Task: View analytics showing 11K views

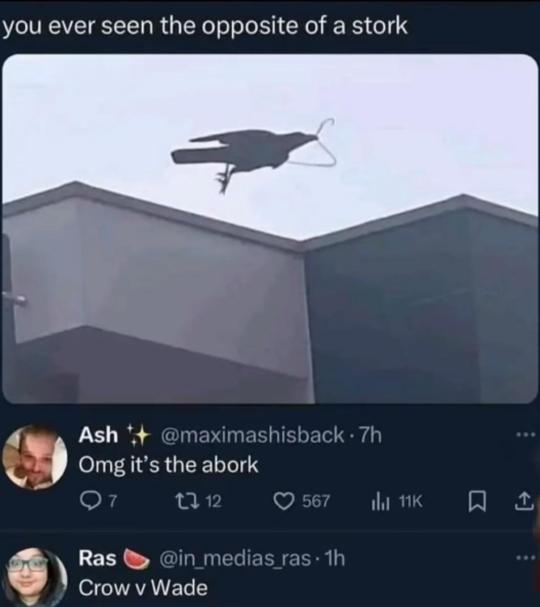Action: [x=397, y=502]
